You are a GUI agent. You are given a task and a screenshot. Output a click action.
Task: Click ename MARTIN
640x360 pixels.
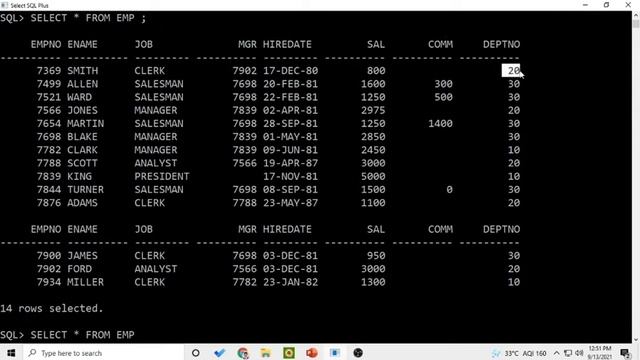coord(86,124)
